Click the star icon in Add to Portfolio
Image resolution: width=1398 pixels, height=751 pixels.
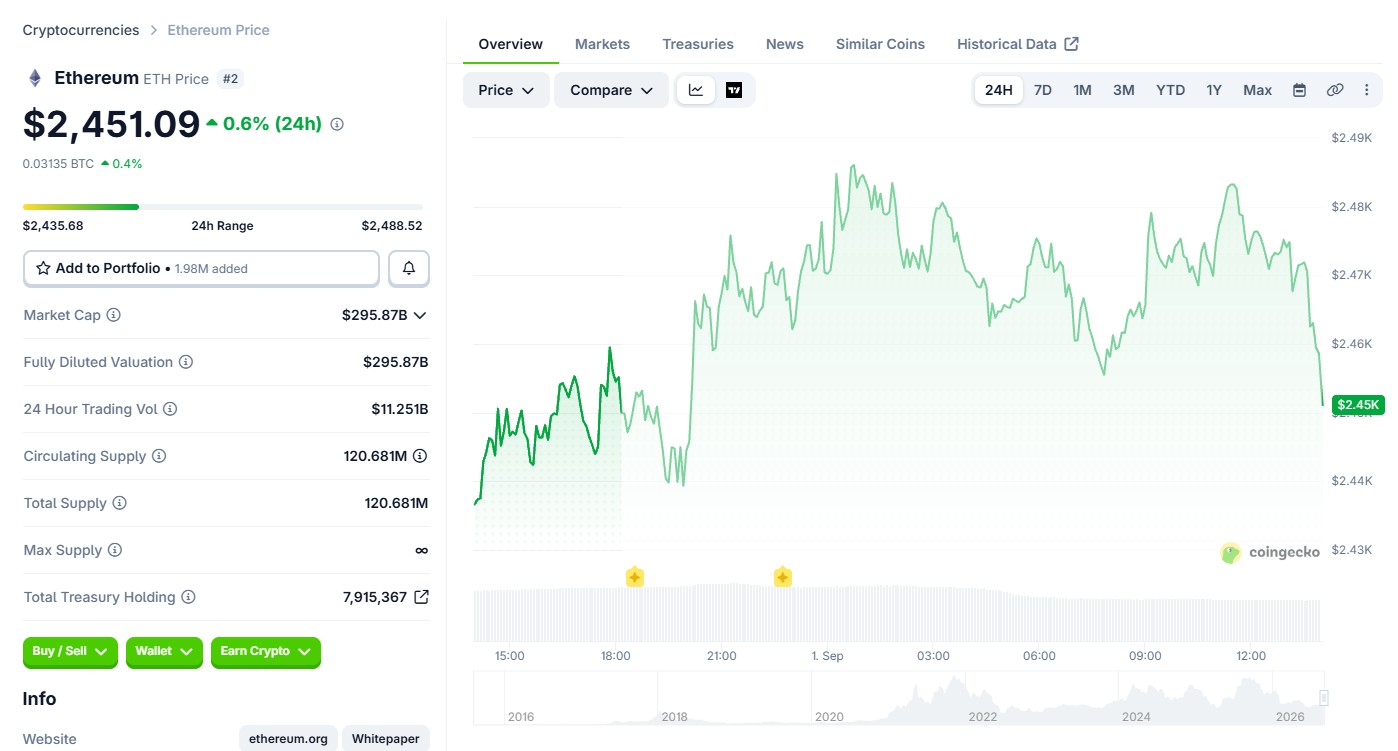[x=43, y=268]
